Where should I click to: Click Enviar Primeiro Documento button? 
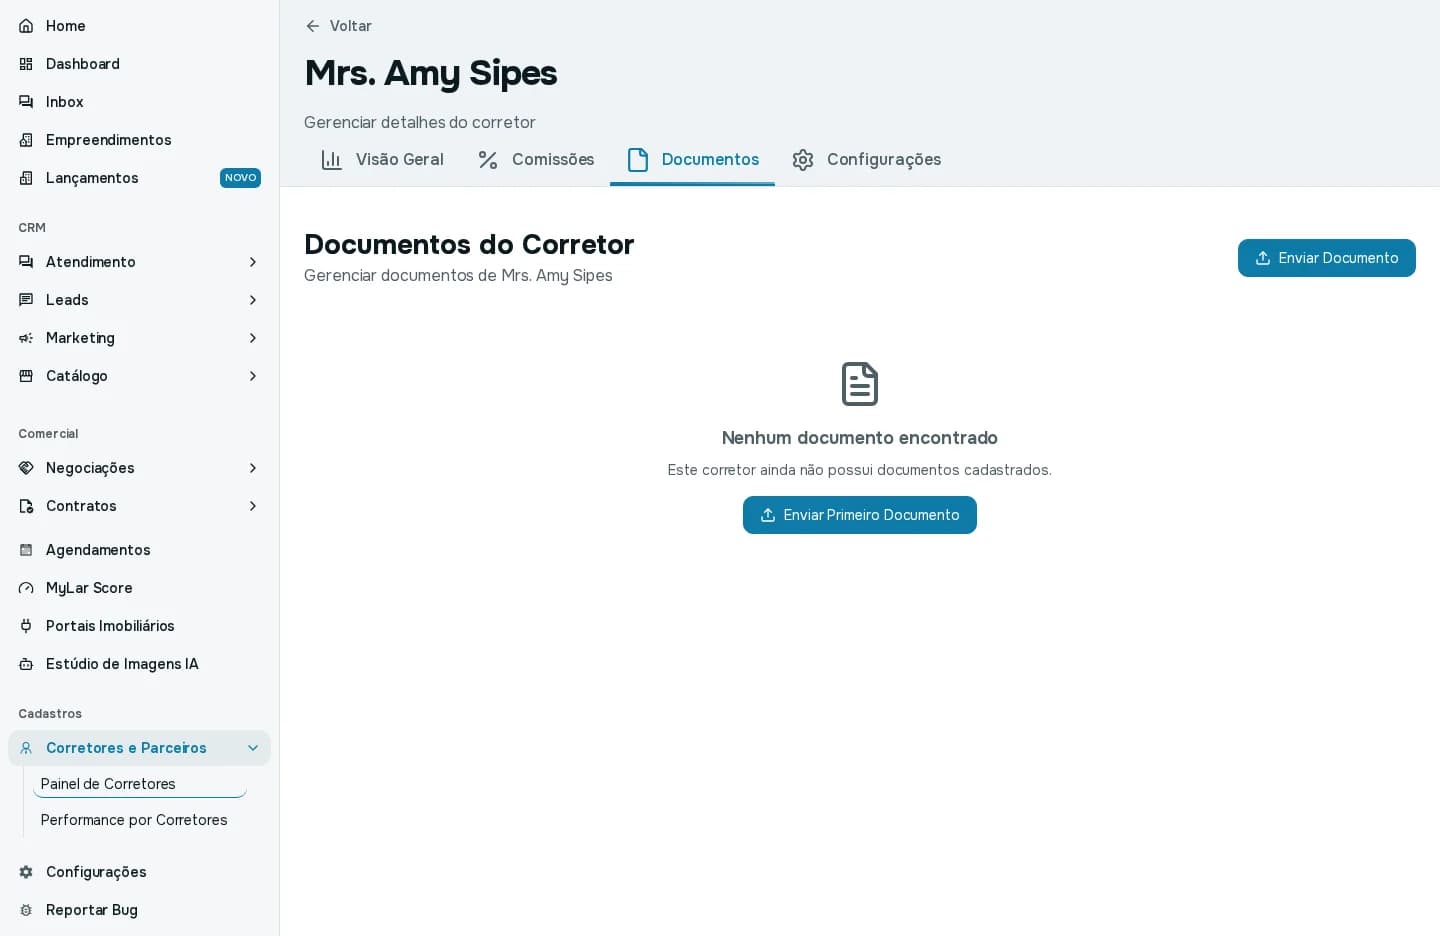(x=860, y=515)
